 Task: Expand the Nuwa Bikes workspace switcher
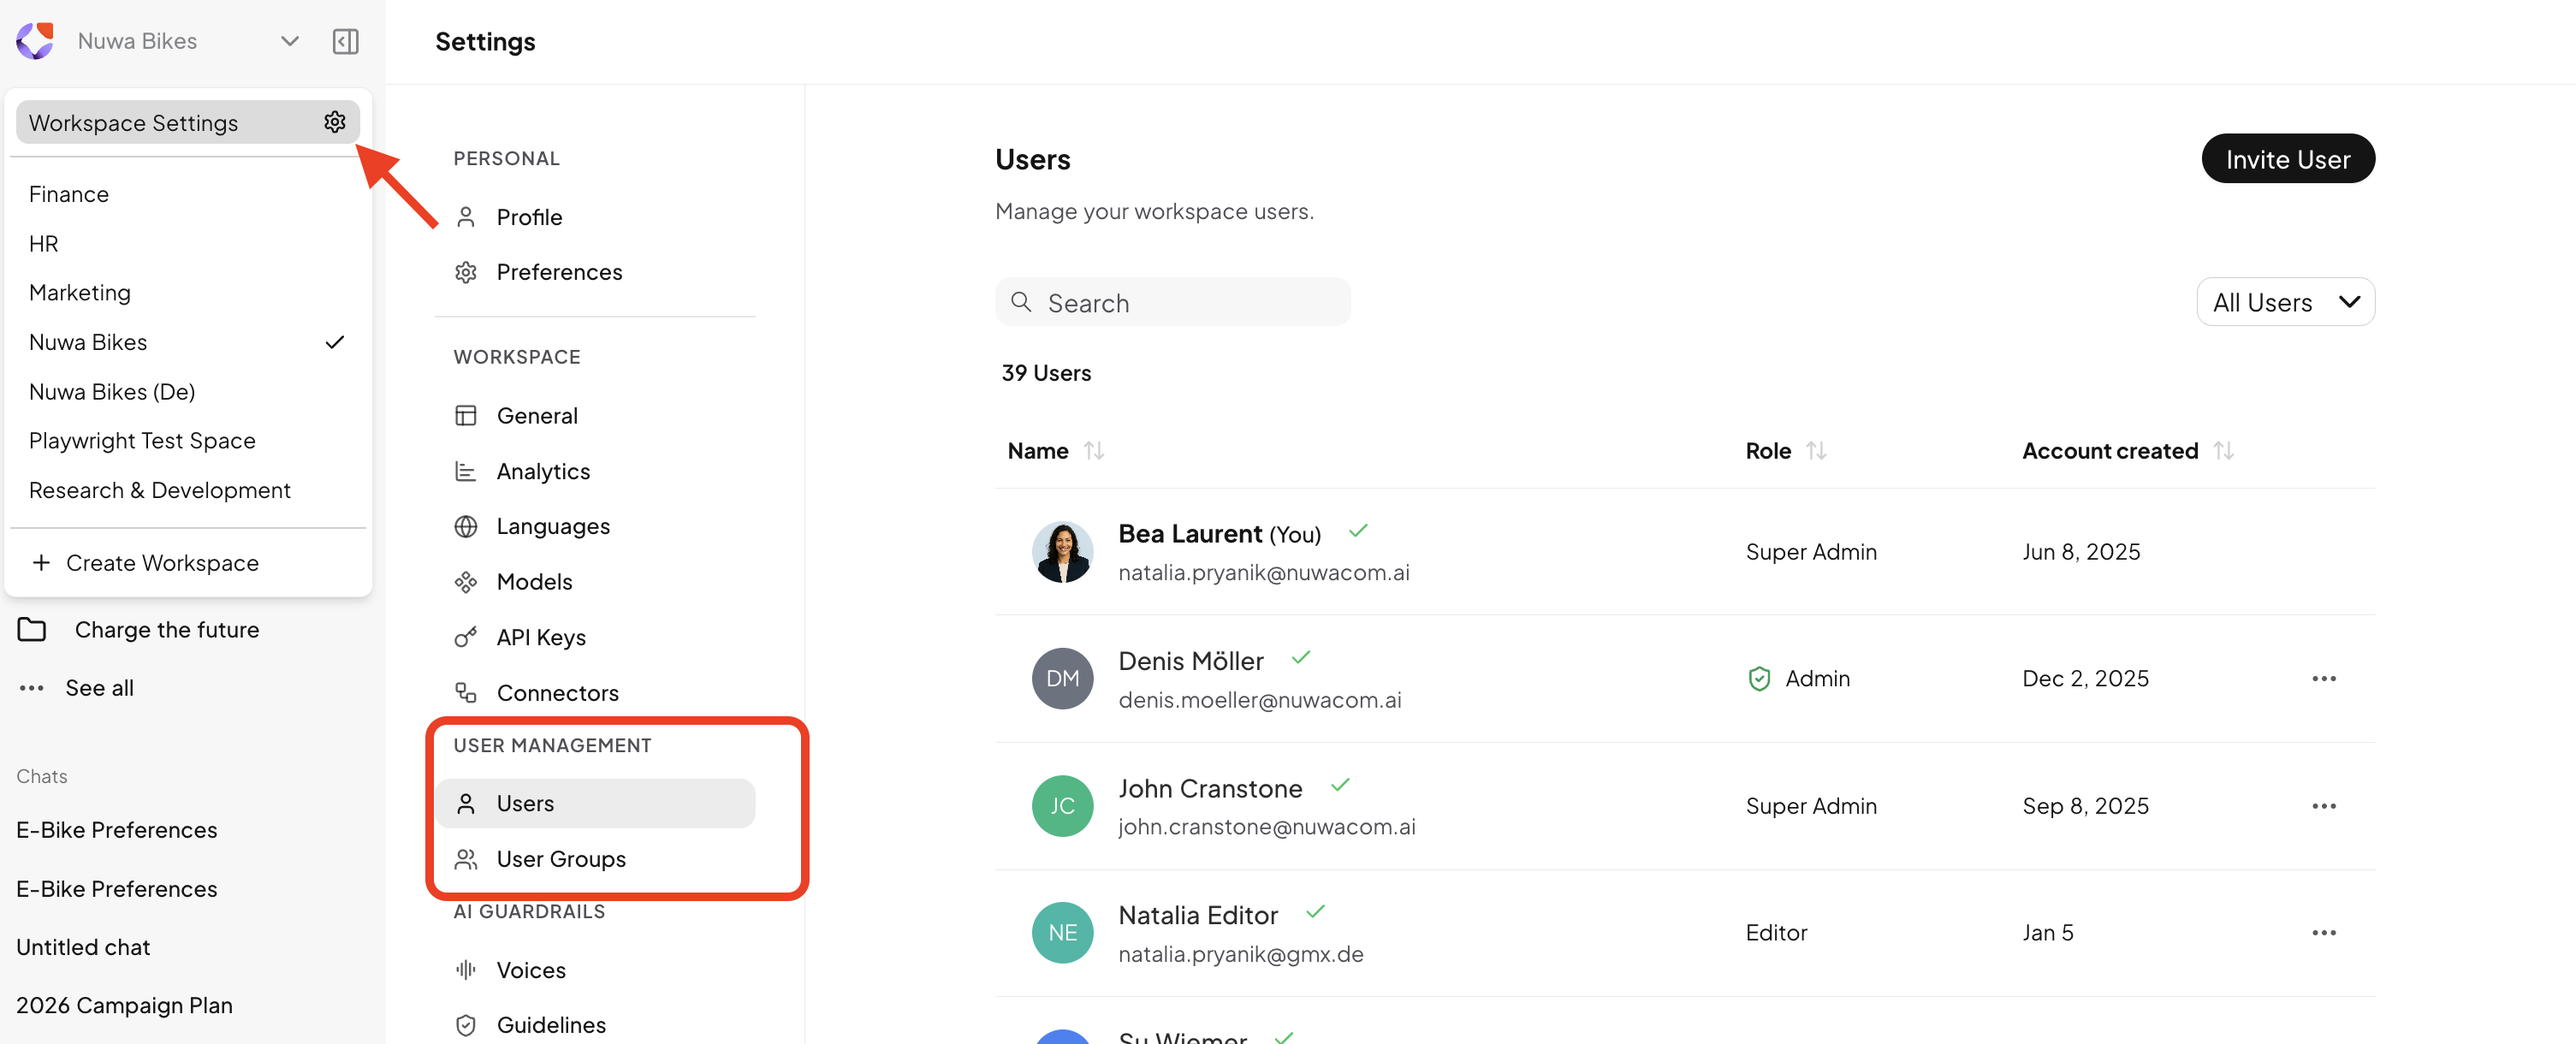[x=289, y=41]
